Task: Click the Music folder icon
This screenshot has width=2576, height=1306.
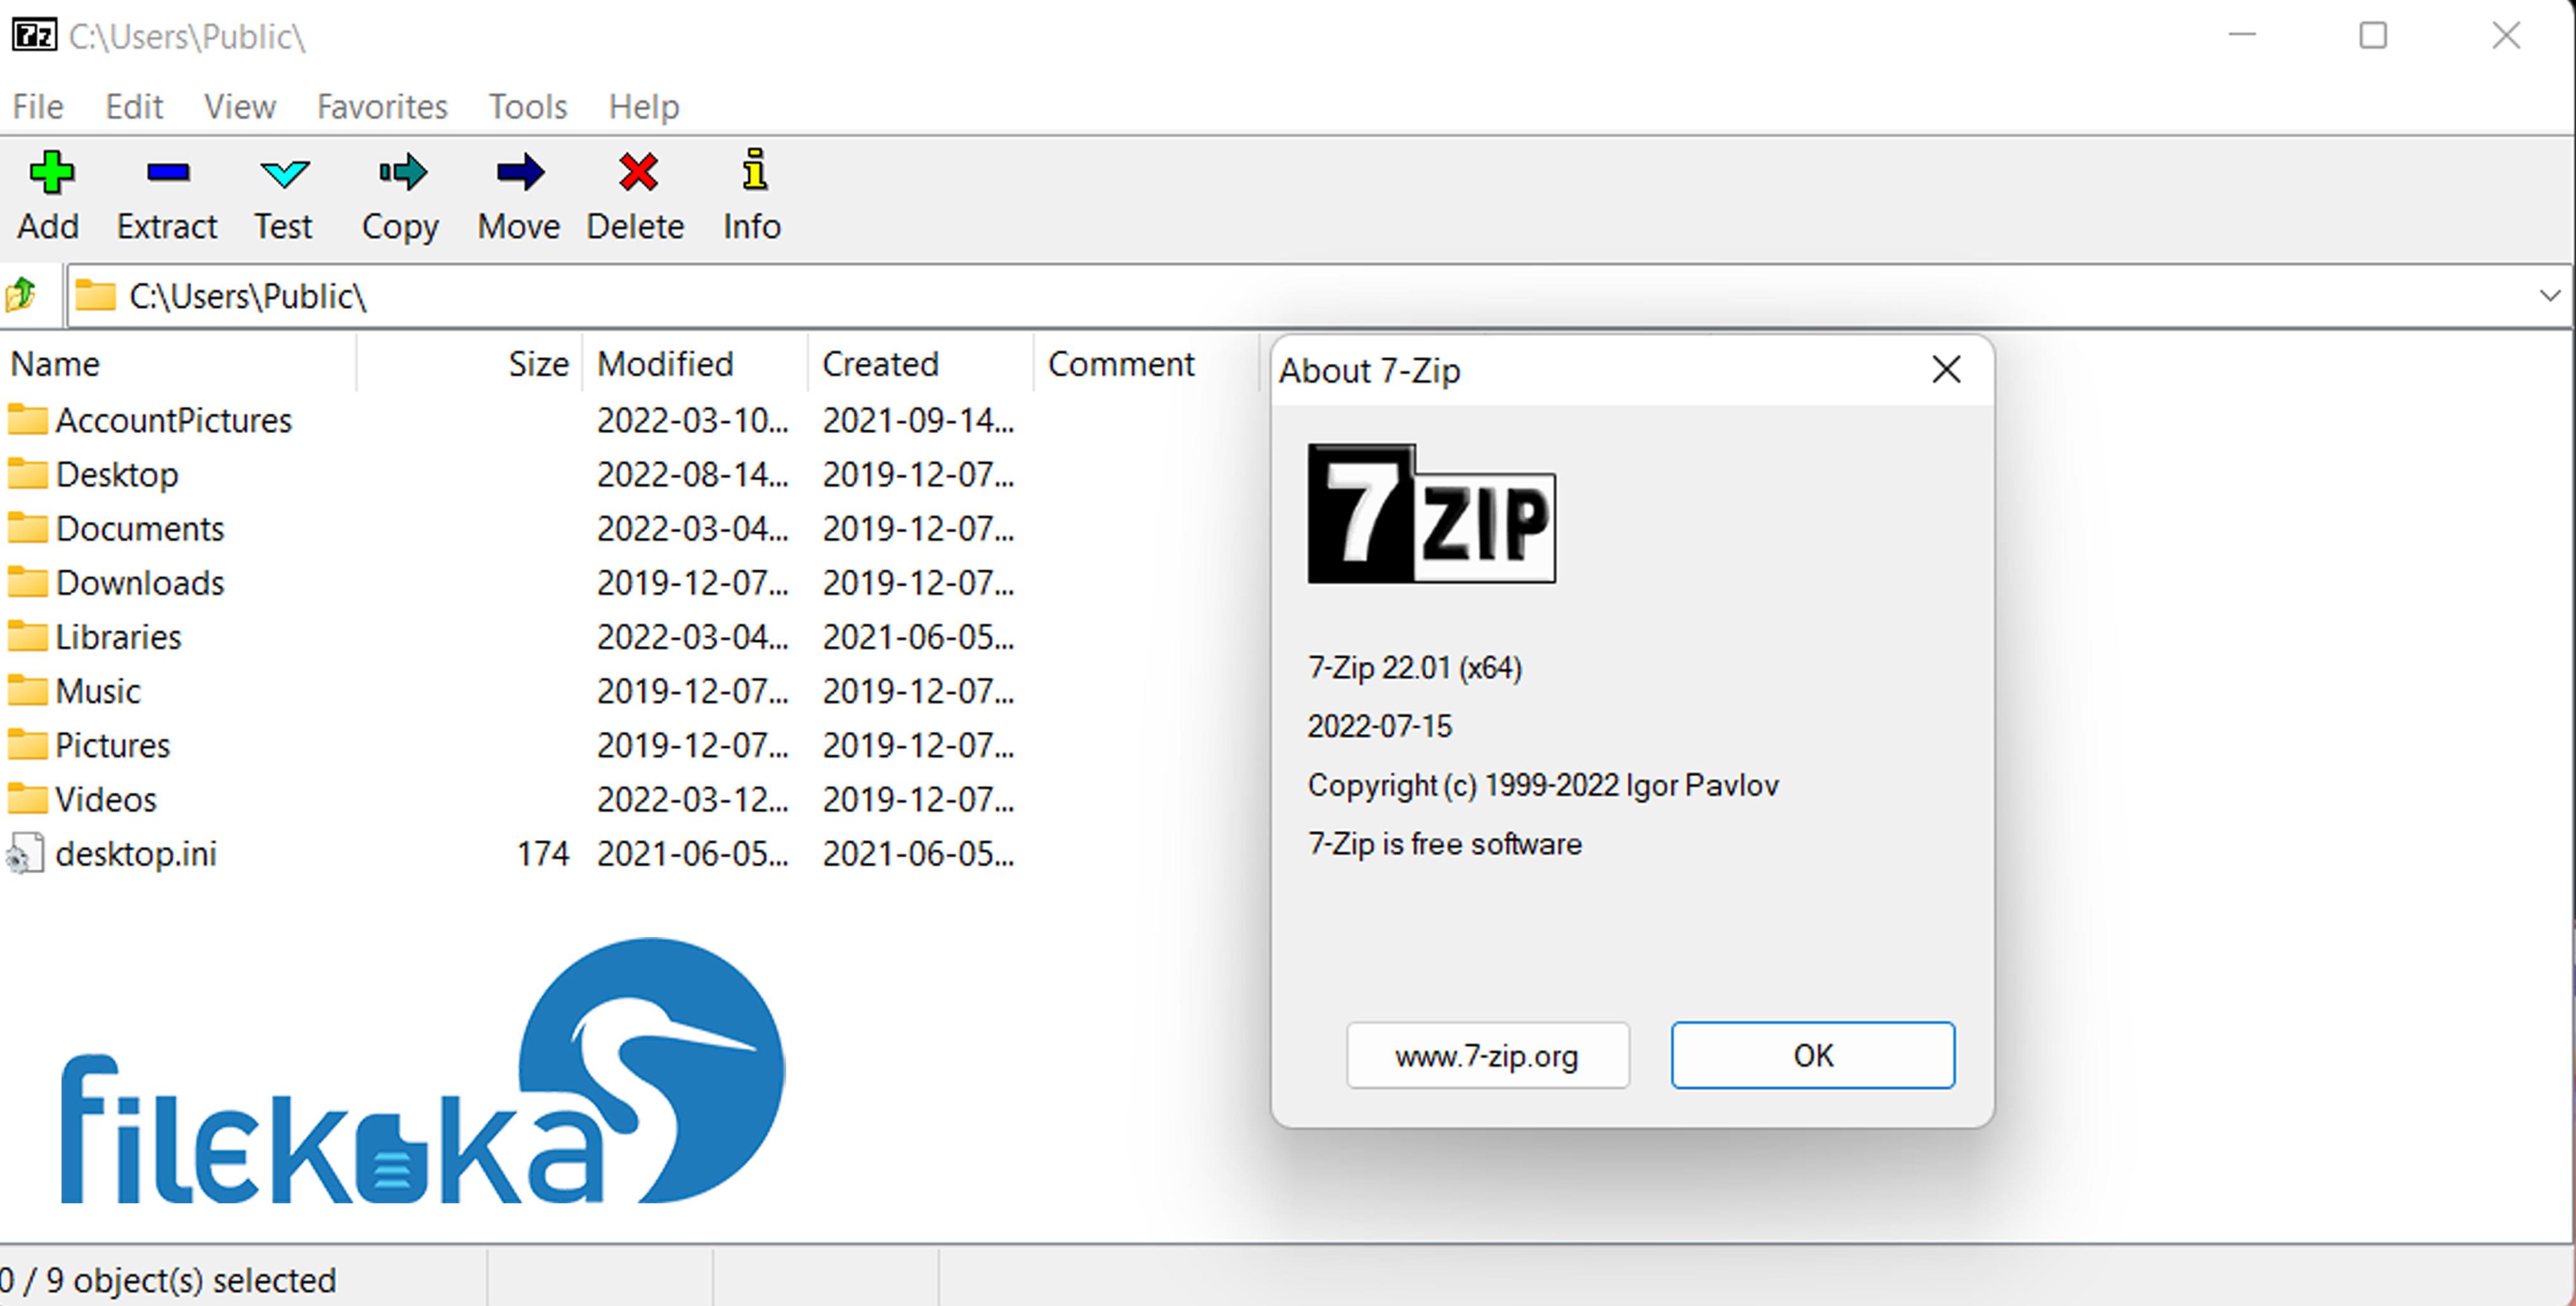Action: 27,690
